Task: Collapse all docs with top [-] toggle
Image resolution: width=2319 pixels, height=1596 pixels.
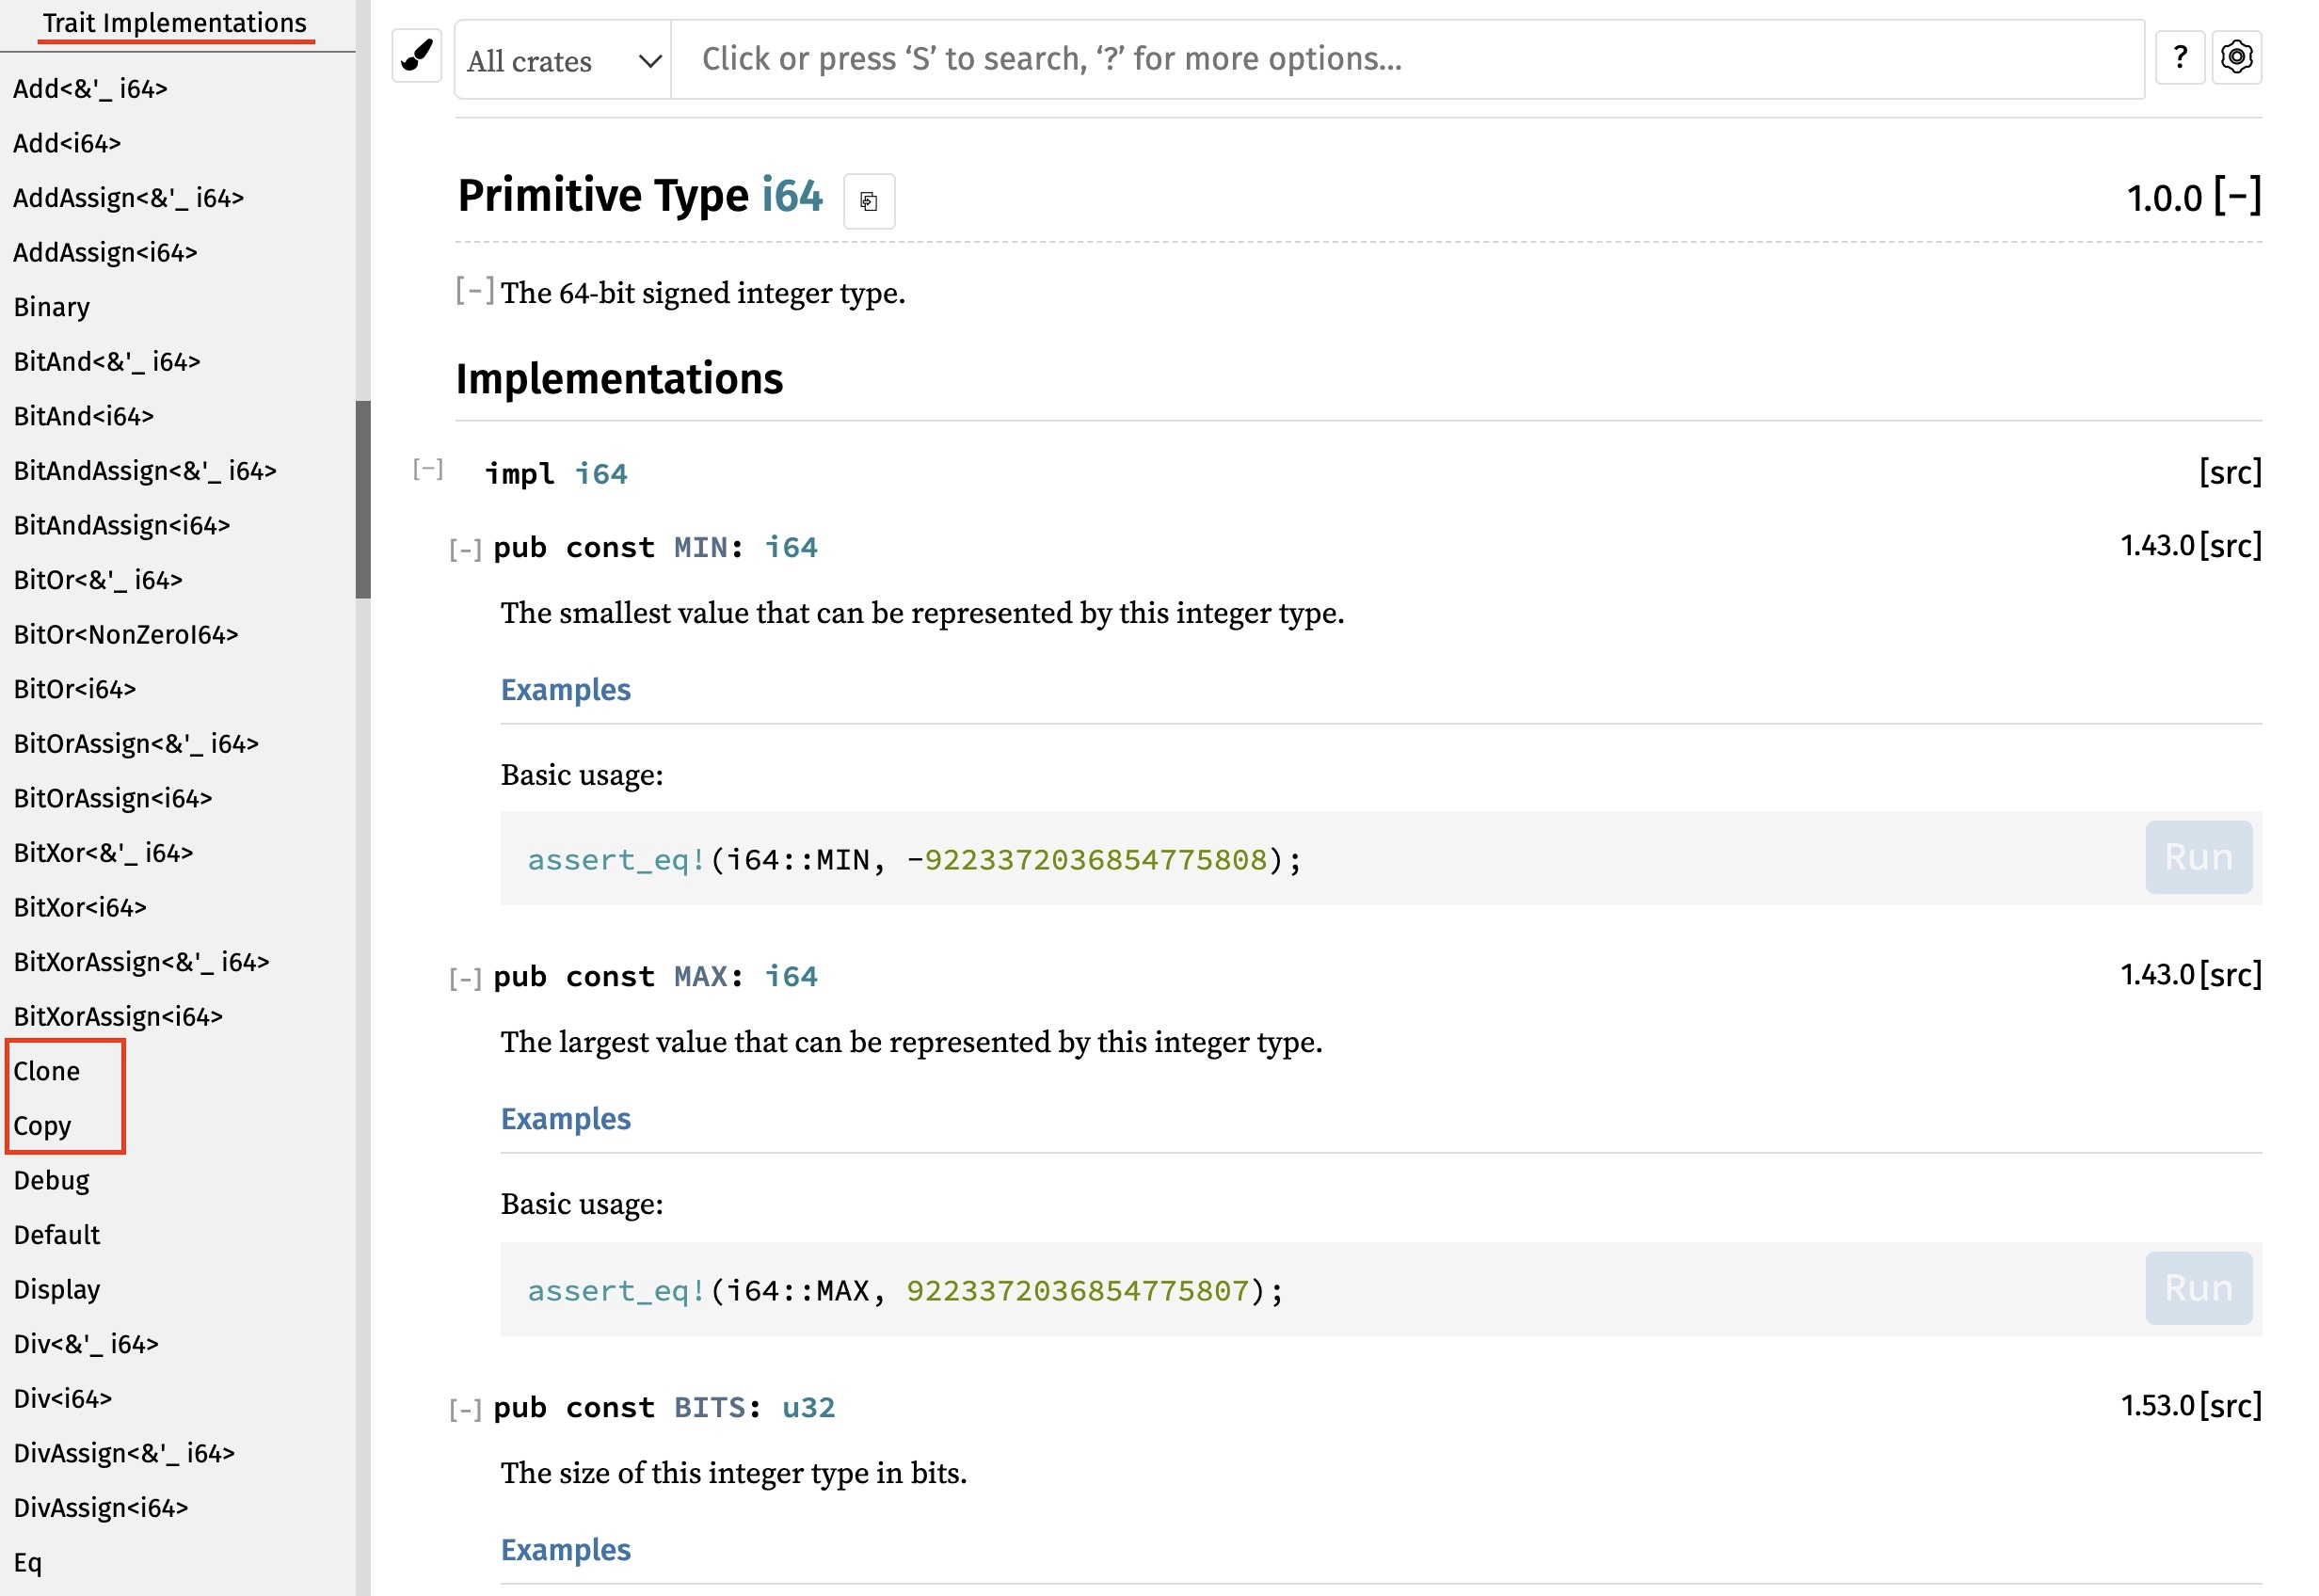Action: coord(2236,196)
